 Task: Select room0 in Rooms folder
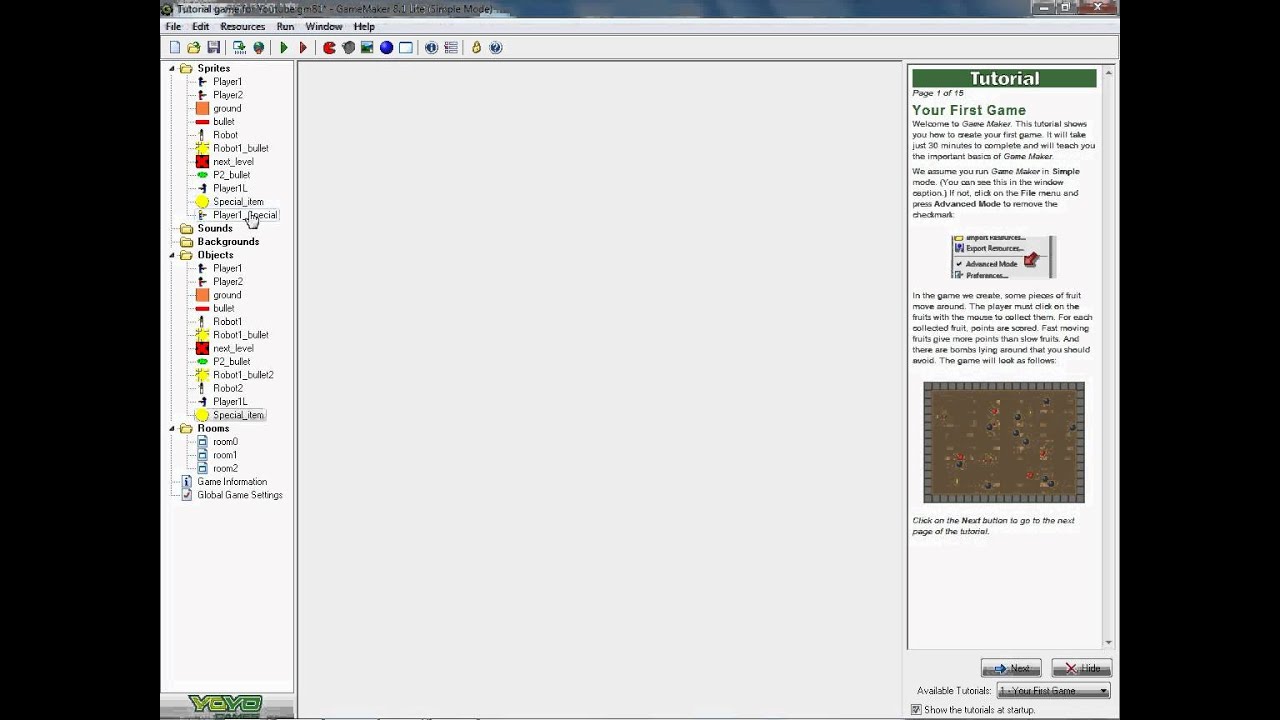[x=225, y=442]
